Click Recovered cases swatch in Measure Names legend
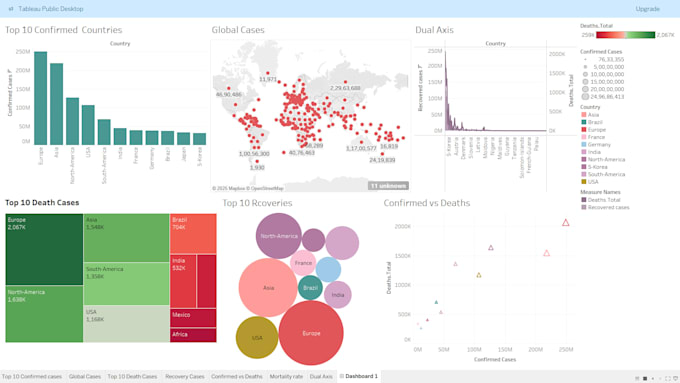This screenshot has height=383, width=680. pyautogui.click(x=584, y=207)
